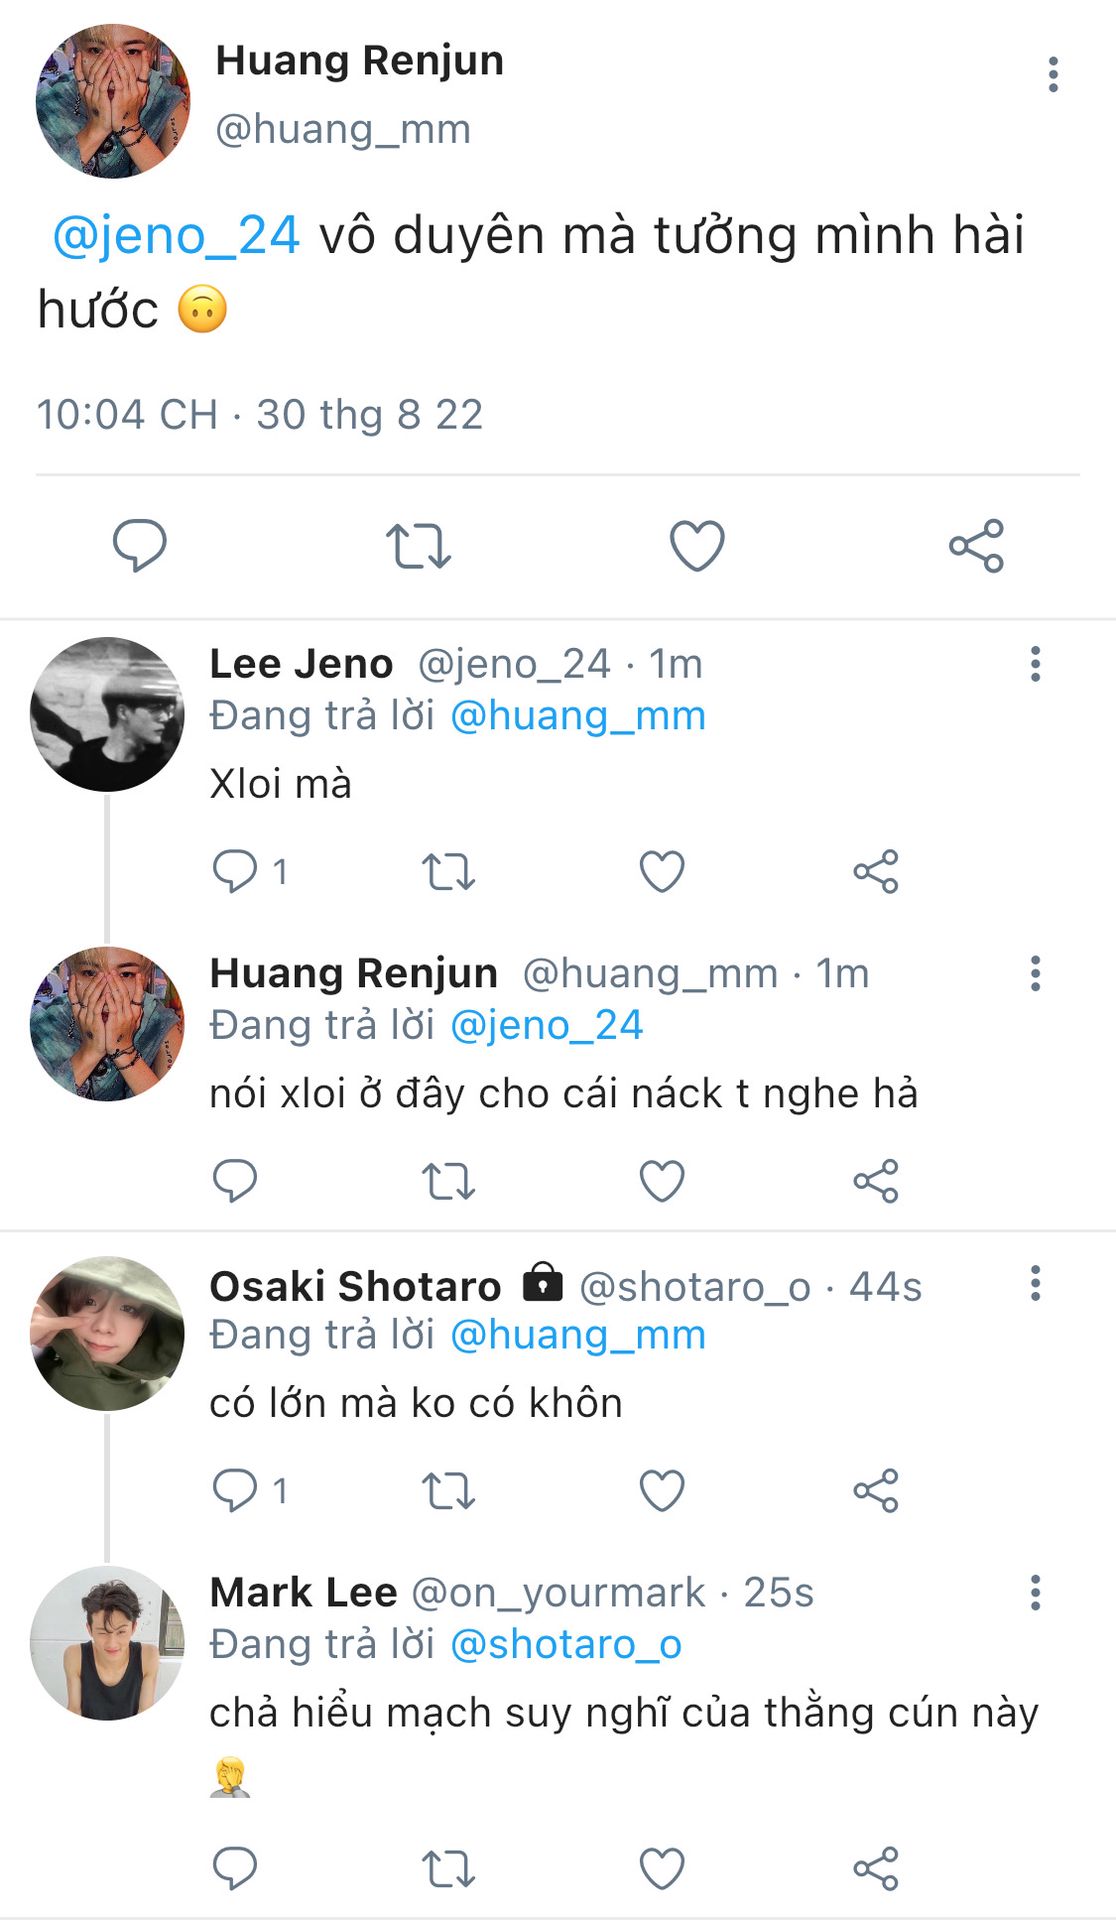Open more options menu on main tweet
The image size is (1116, 1920).
coord(1052,75)
